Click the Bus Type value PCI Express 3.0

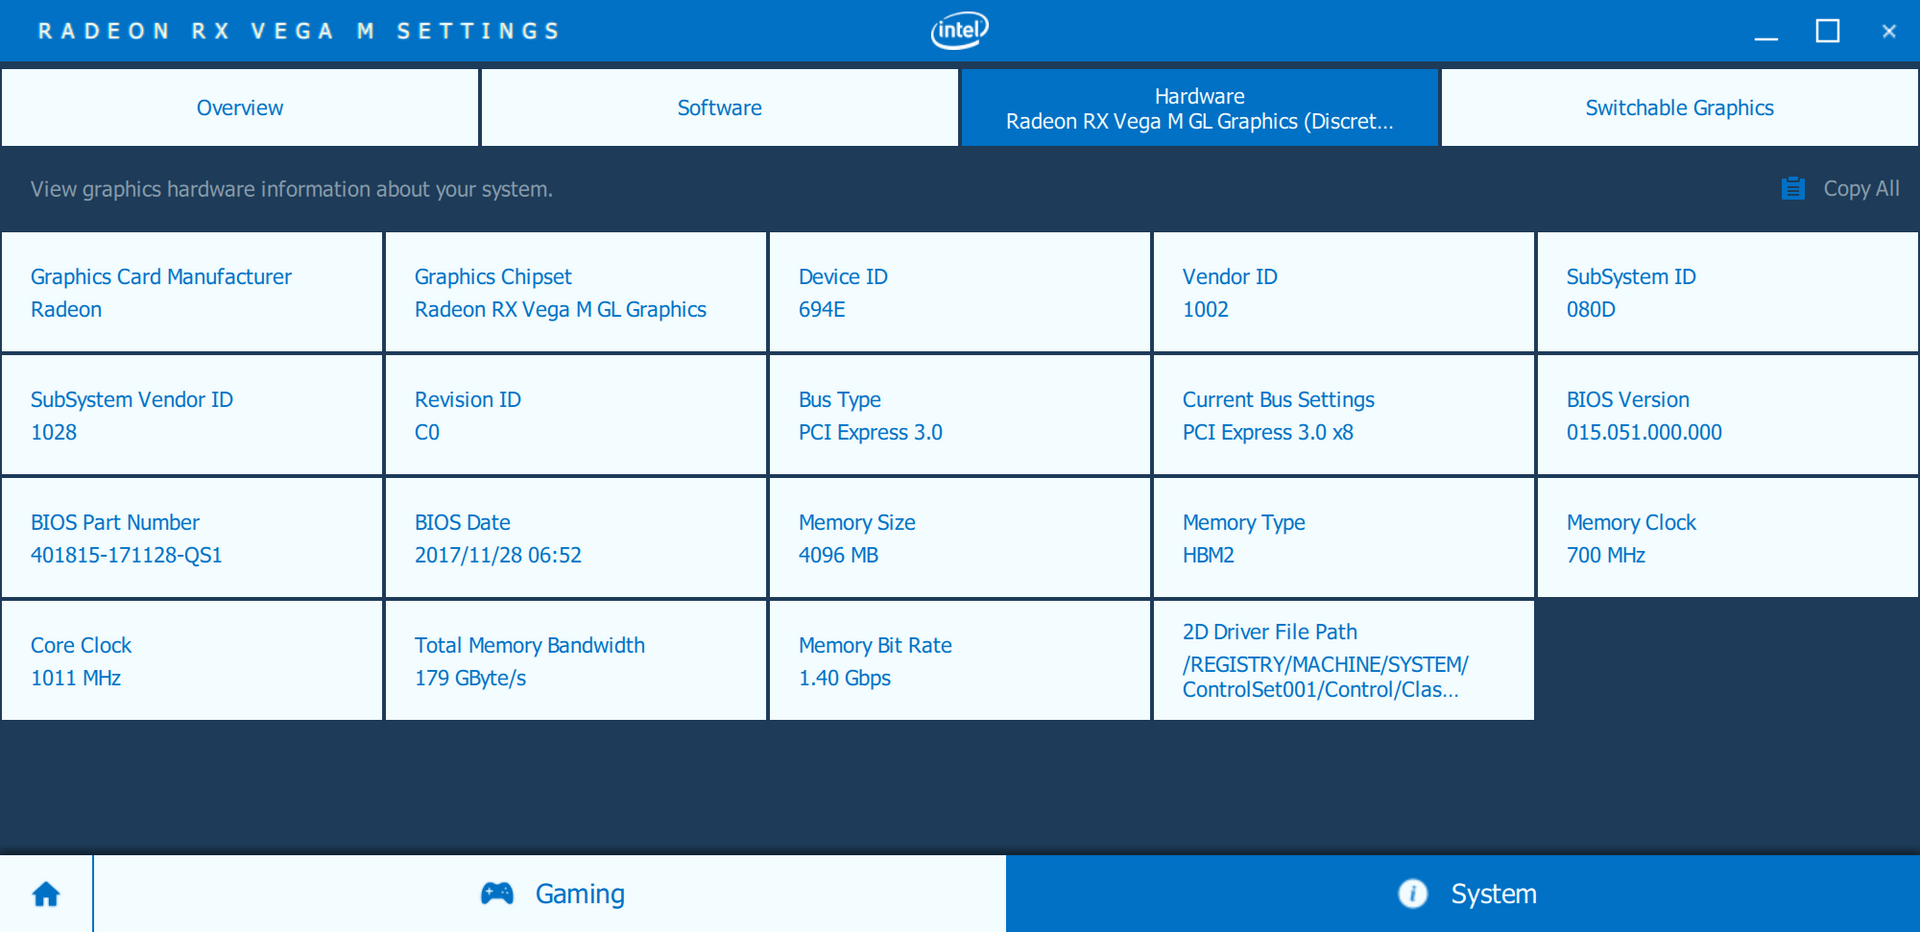click(871, 433)
